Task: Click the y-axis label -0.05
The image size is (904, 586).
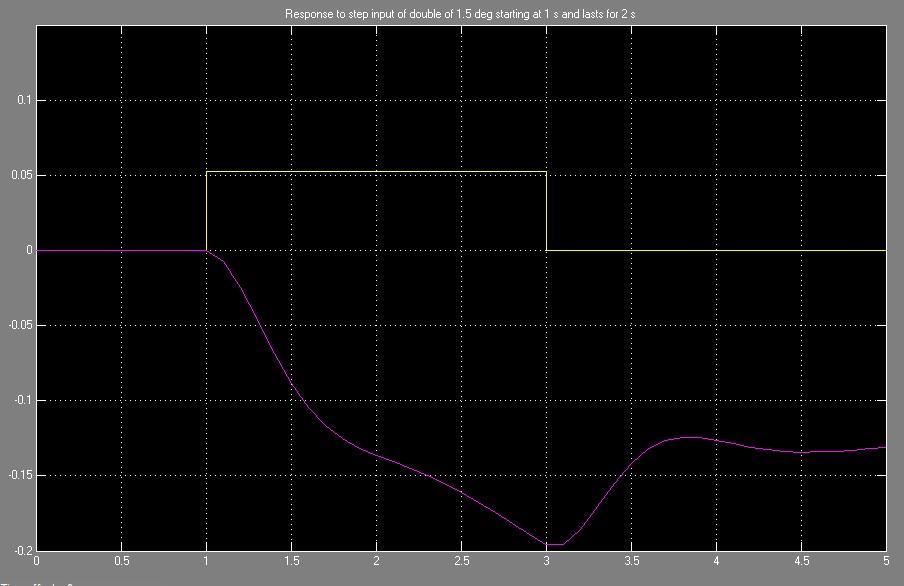Action: [x=20, y=326]
